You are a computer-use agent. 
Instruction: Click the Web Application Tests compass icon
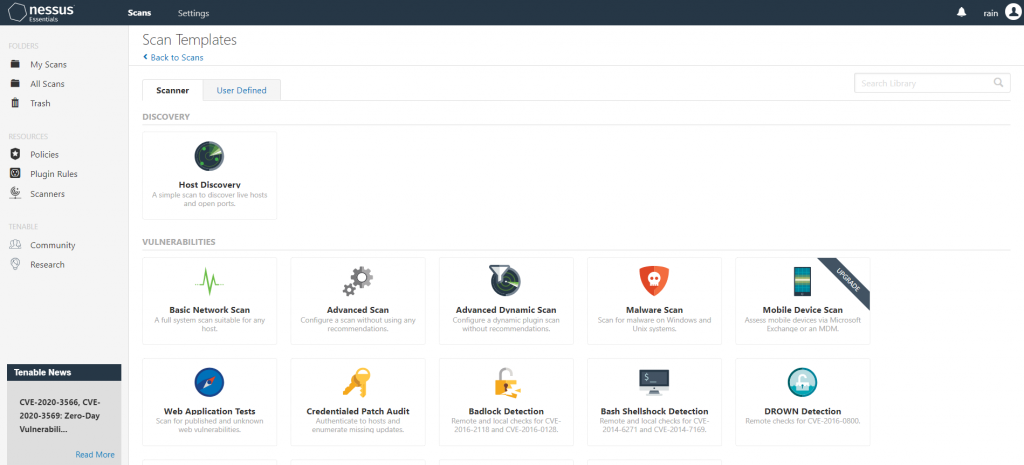point(209,383)
